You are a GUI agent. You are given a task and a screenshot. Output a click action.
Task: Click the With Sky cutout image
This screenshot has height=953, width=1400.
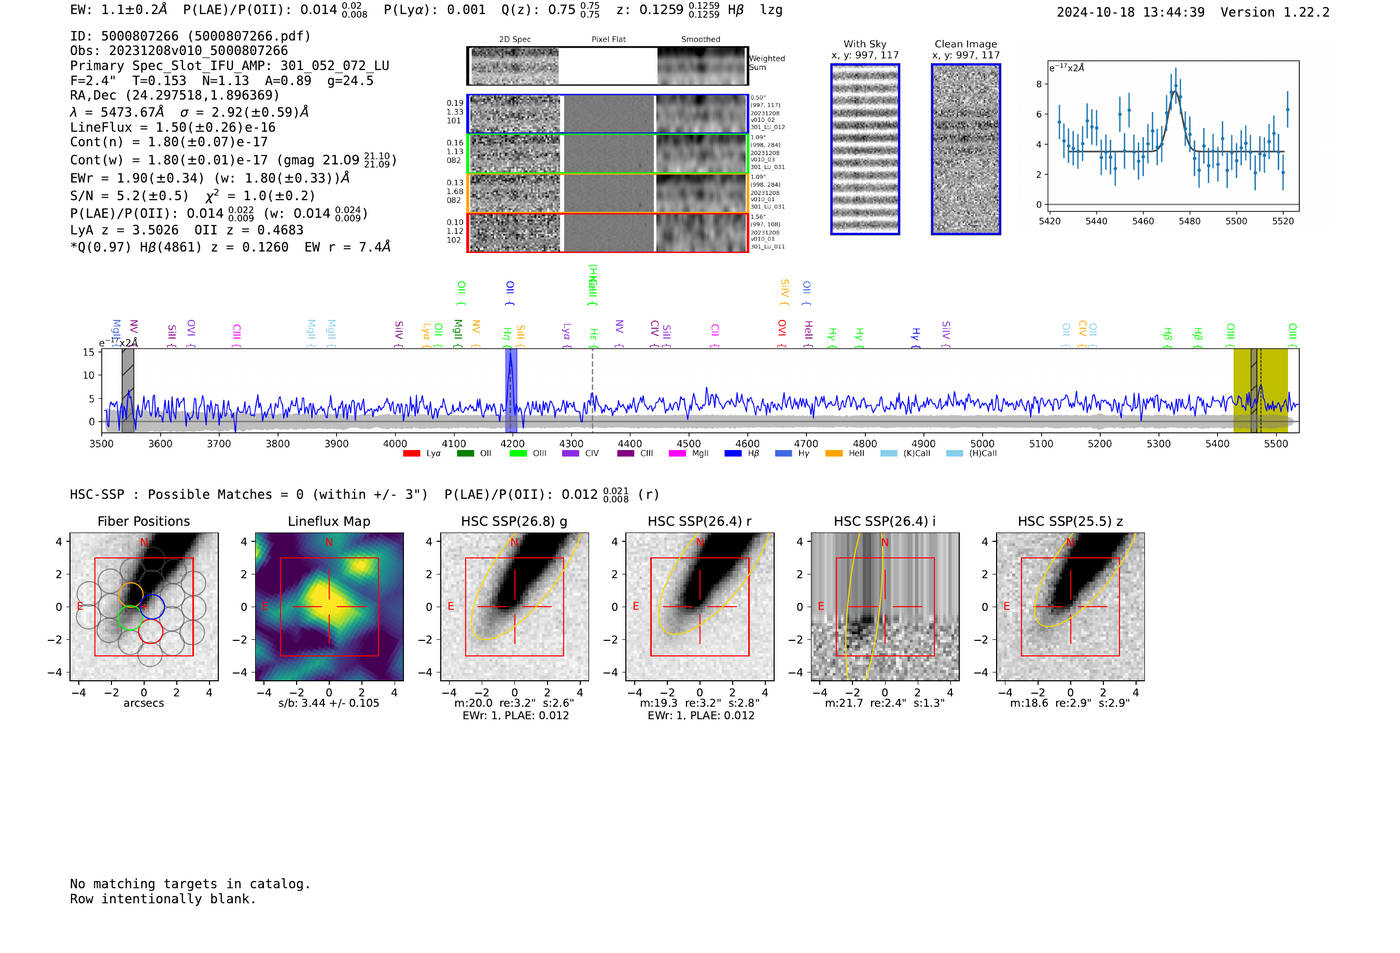(865, 149)
